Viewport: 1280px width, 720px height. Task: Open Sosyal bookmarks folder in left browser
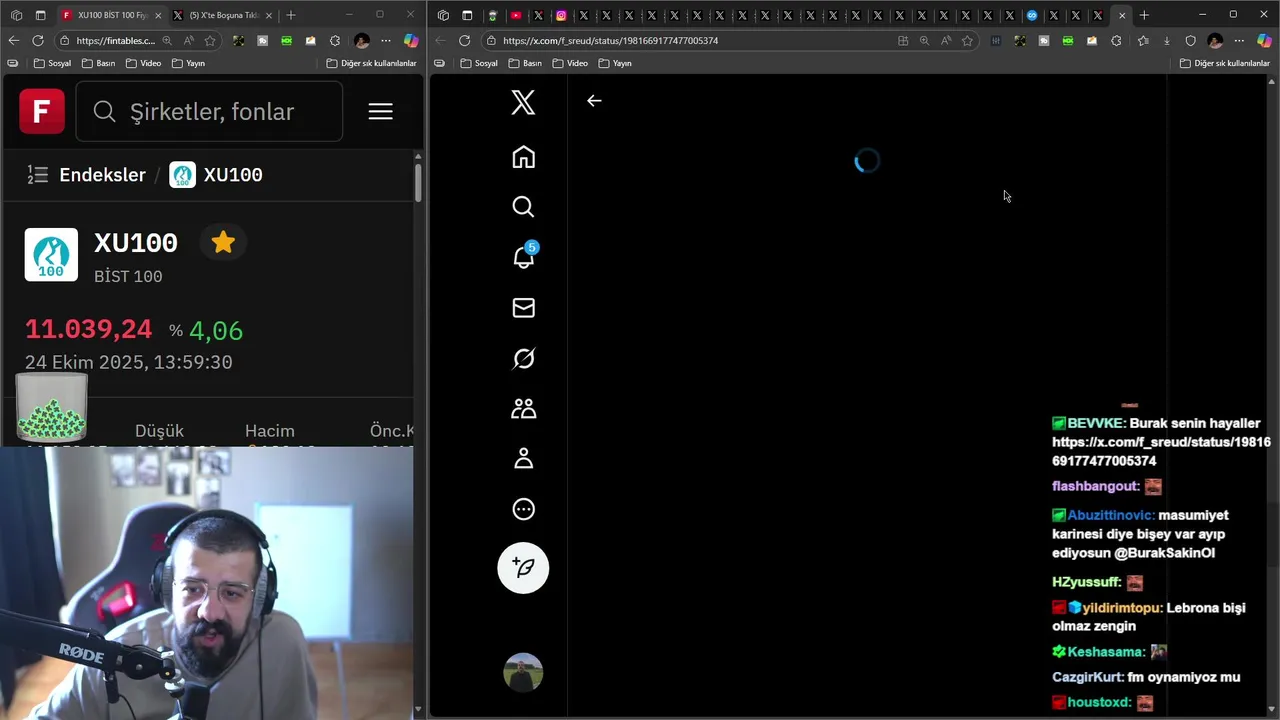(x=52, y=63)
